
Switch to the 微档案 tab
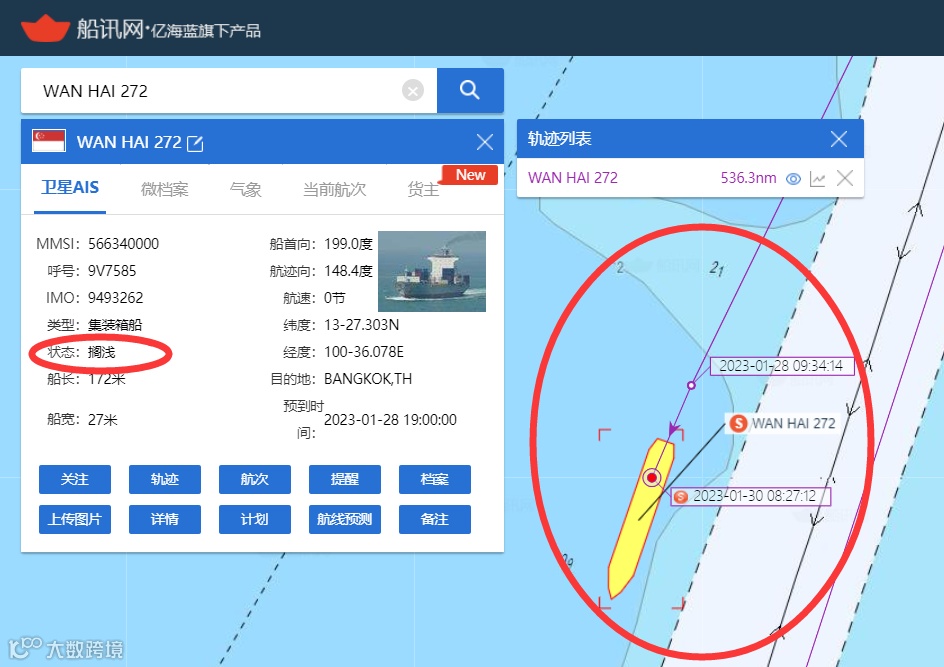(164, 189)
